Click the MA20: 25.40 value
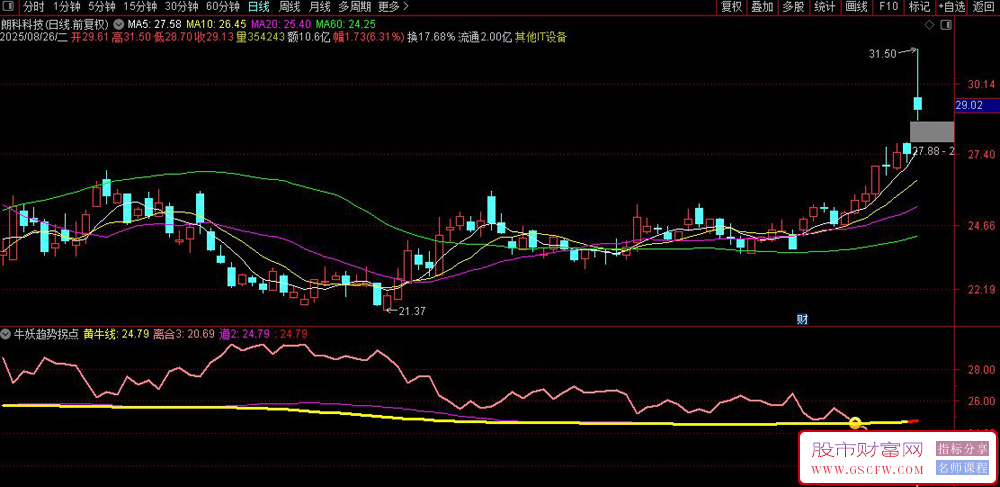 pyautogui.click(x=280, y=24)
